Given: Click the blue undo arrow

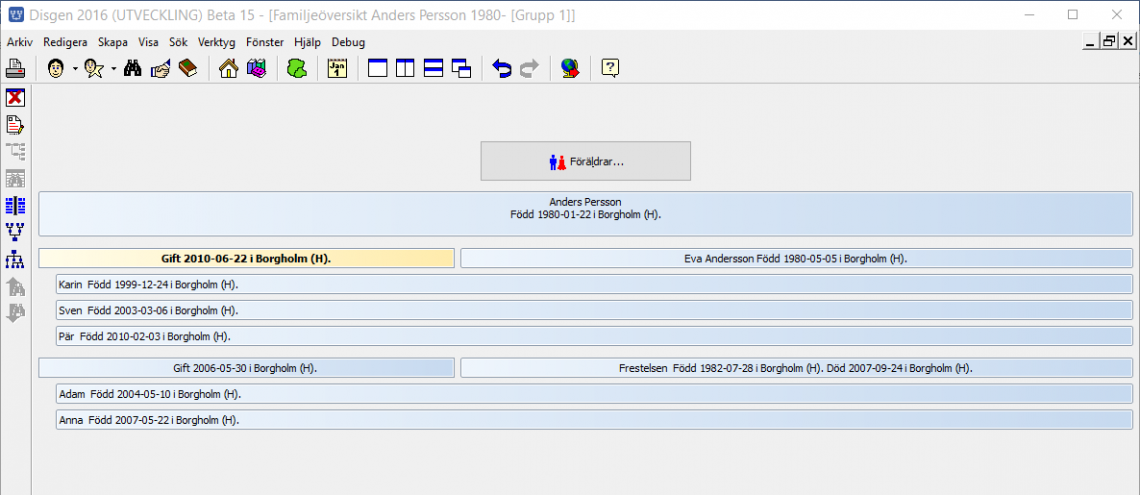Looking at the screenshot, I should point(502,69).
